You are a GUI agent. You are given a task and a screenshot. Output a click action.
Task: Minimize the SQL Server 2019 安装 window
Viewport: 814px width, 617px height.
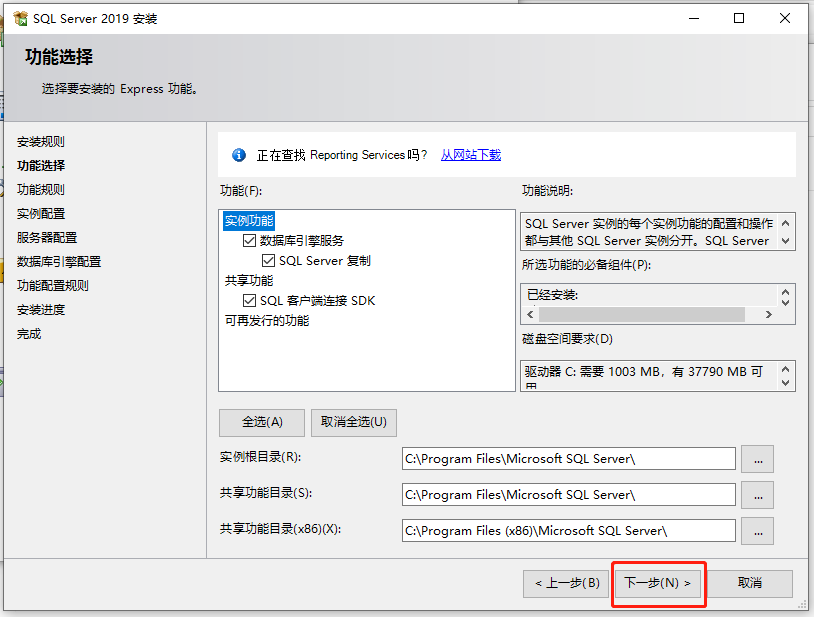coord(694,18)
